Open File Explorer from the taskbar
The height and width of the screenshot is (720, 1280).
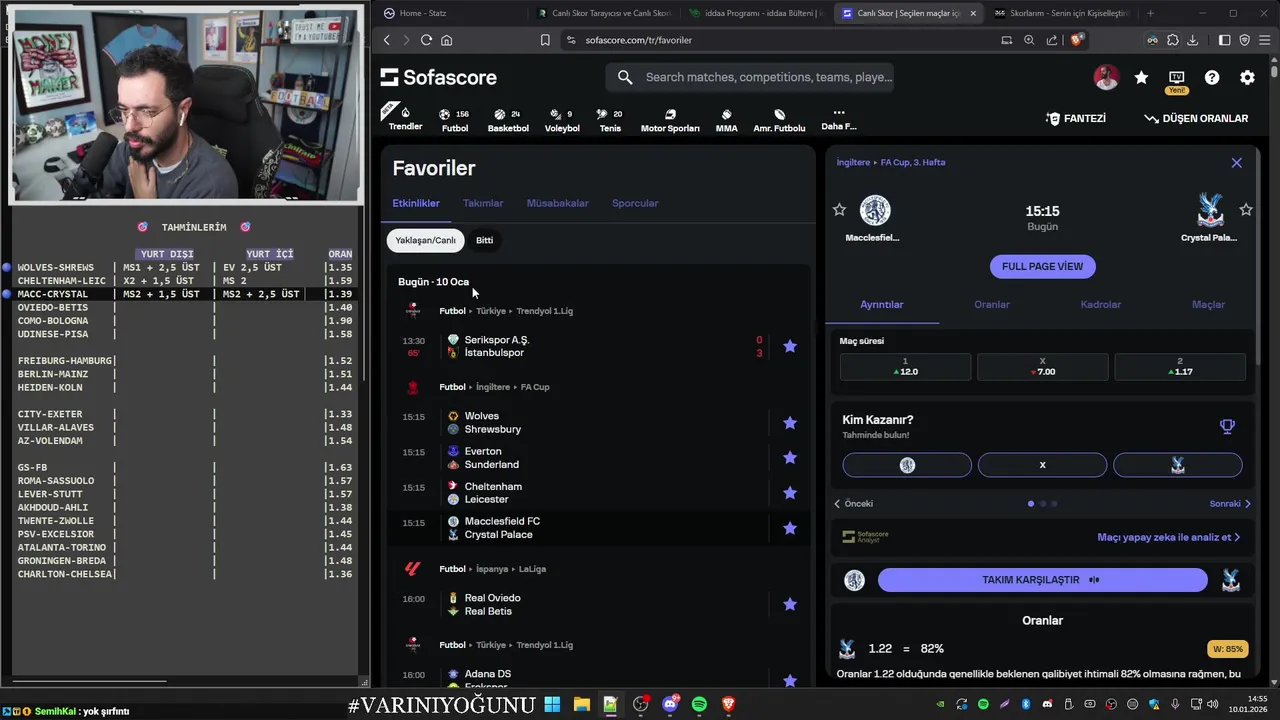pyautogui.click(x=581, y=705)
